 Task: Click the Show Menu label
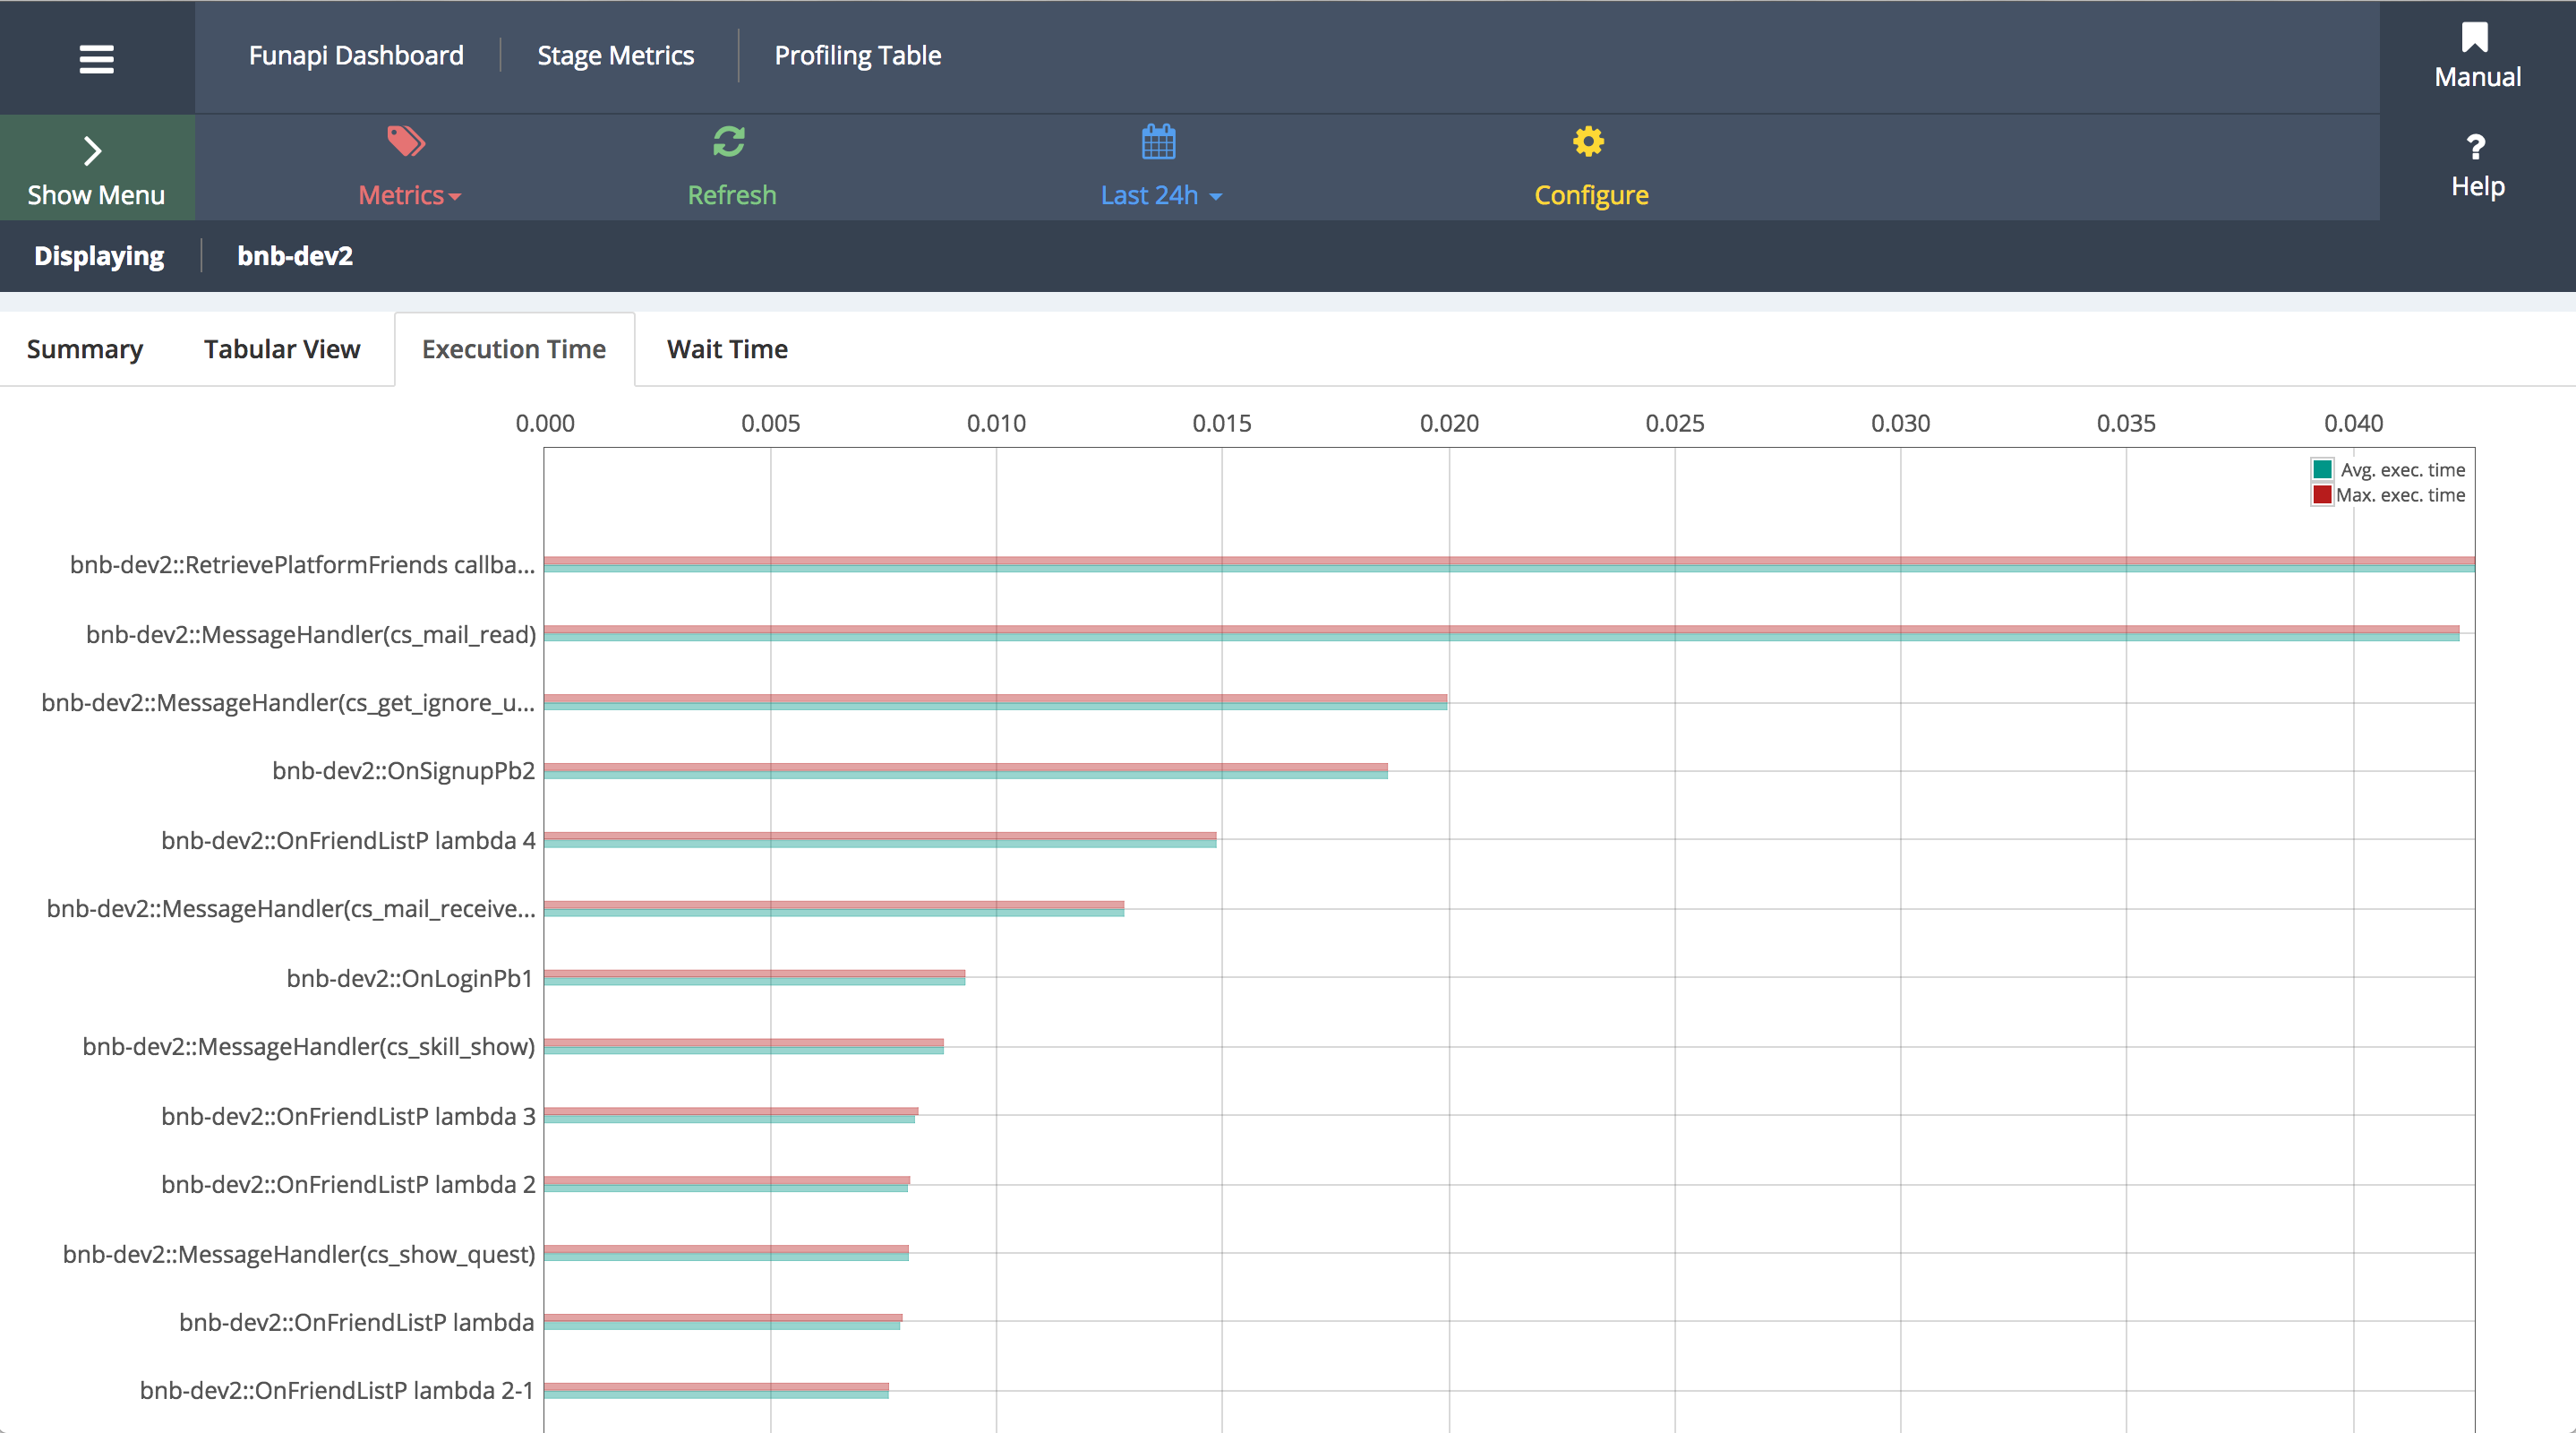click(x=96, y=195)
